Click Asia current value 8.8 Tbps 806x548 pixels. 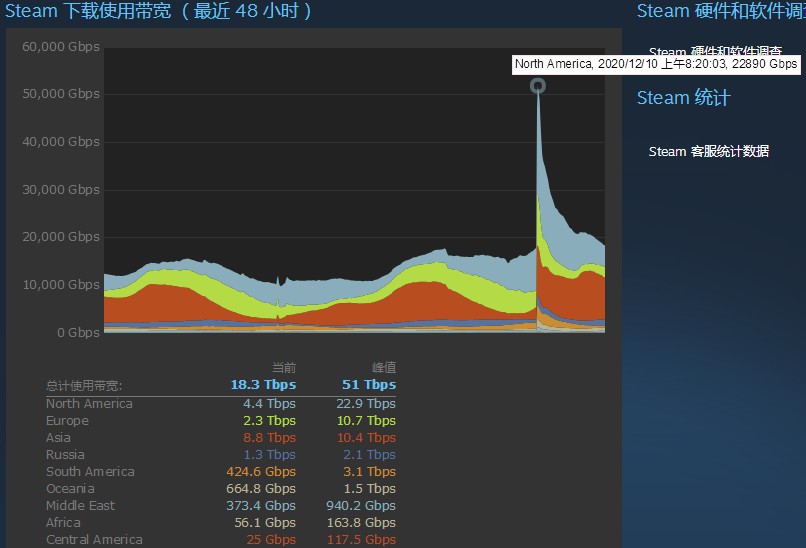(269, 437)
